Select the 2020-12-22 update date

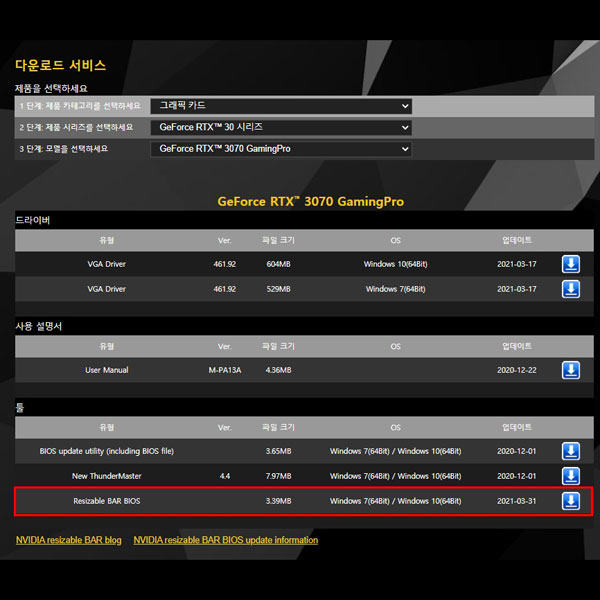click(x=517, y=370)
